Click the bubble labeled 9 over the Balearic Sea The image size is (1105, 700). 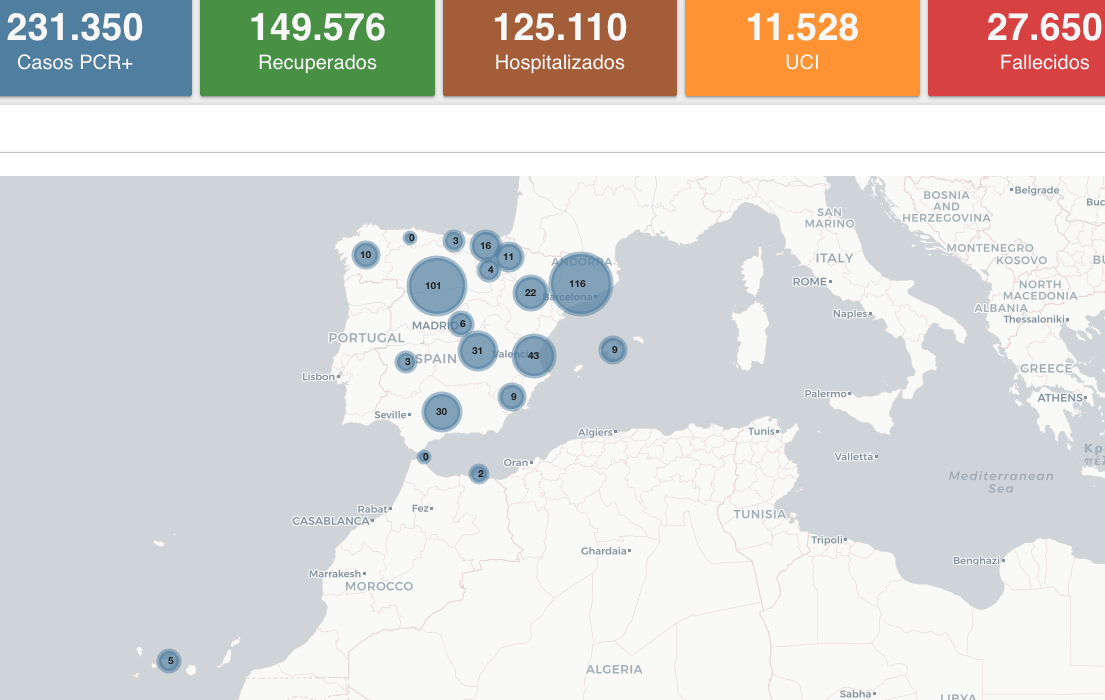(613, 350)
